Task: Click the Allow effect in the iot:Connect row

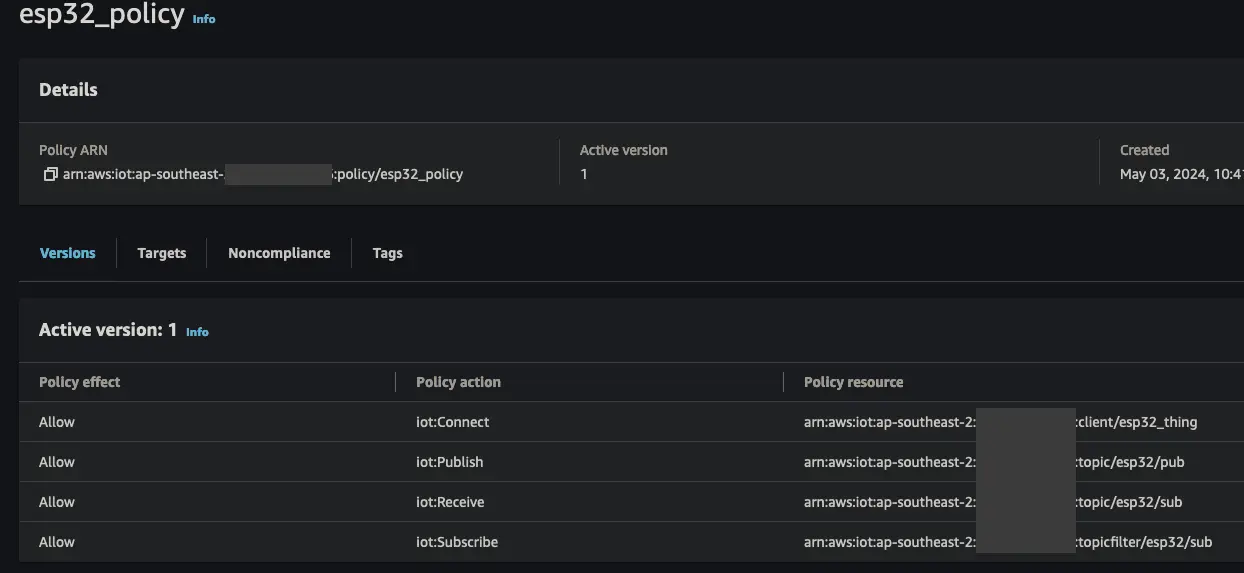Action: (57, 422)
